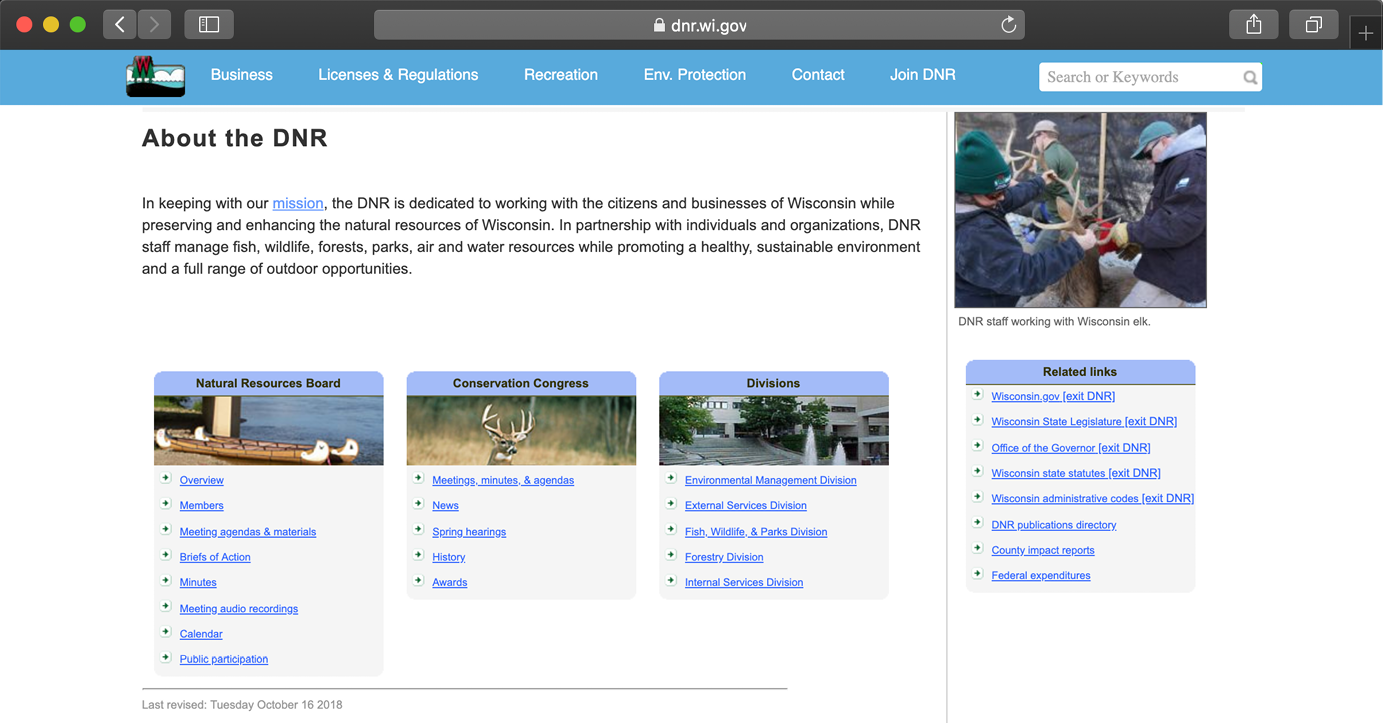Open Meeting audio recordings link

(x=239, y=608)
